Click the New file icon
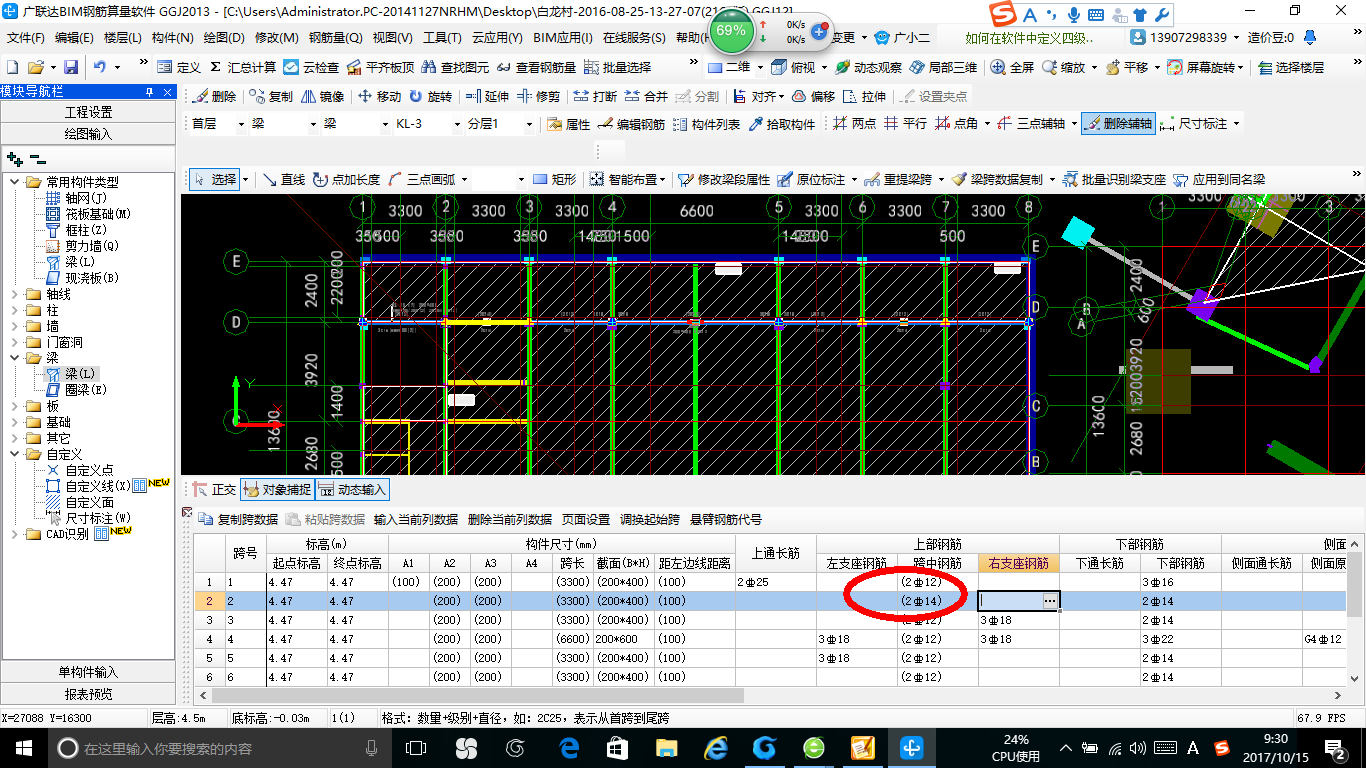Viewport: 1366px width, 768px height. [x=13, y=67]
